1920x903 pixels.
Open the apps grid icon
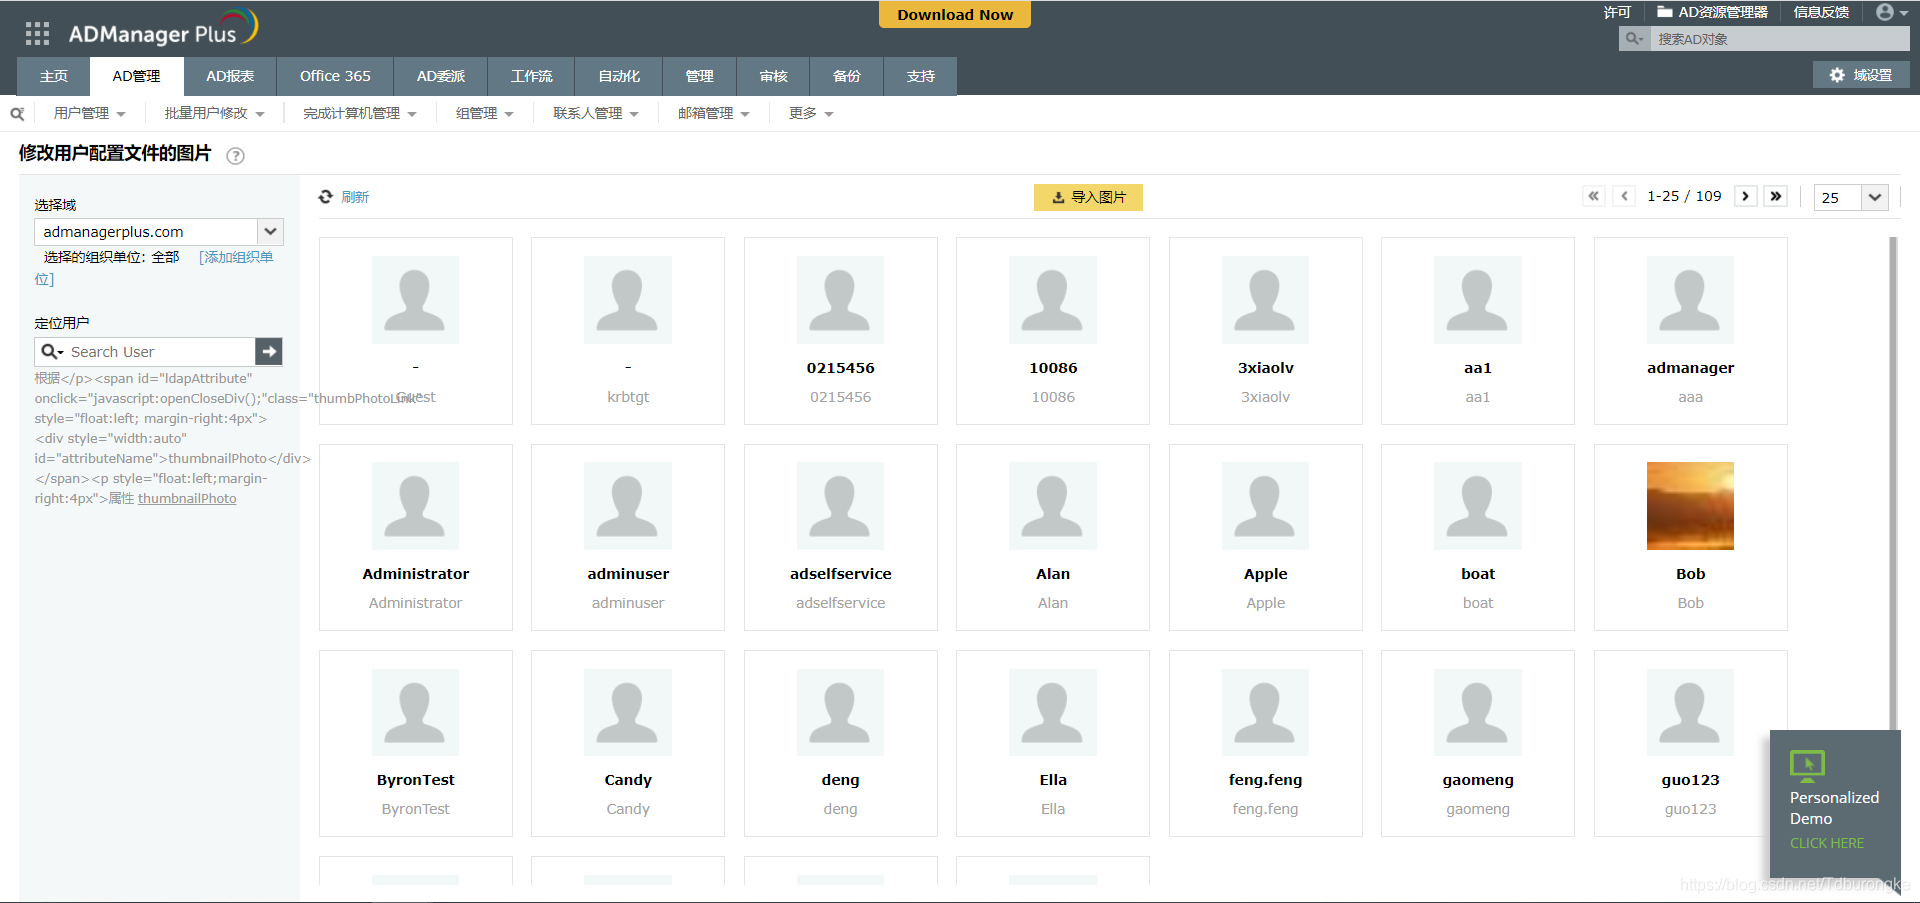[37, 34]
